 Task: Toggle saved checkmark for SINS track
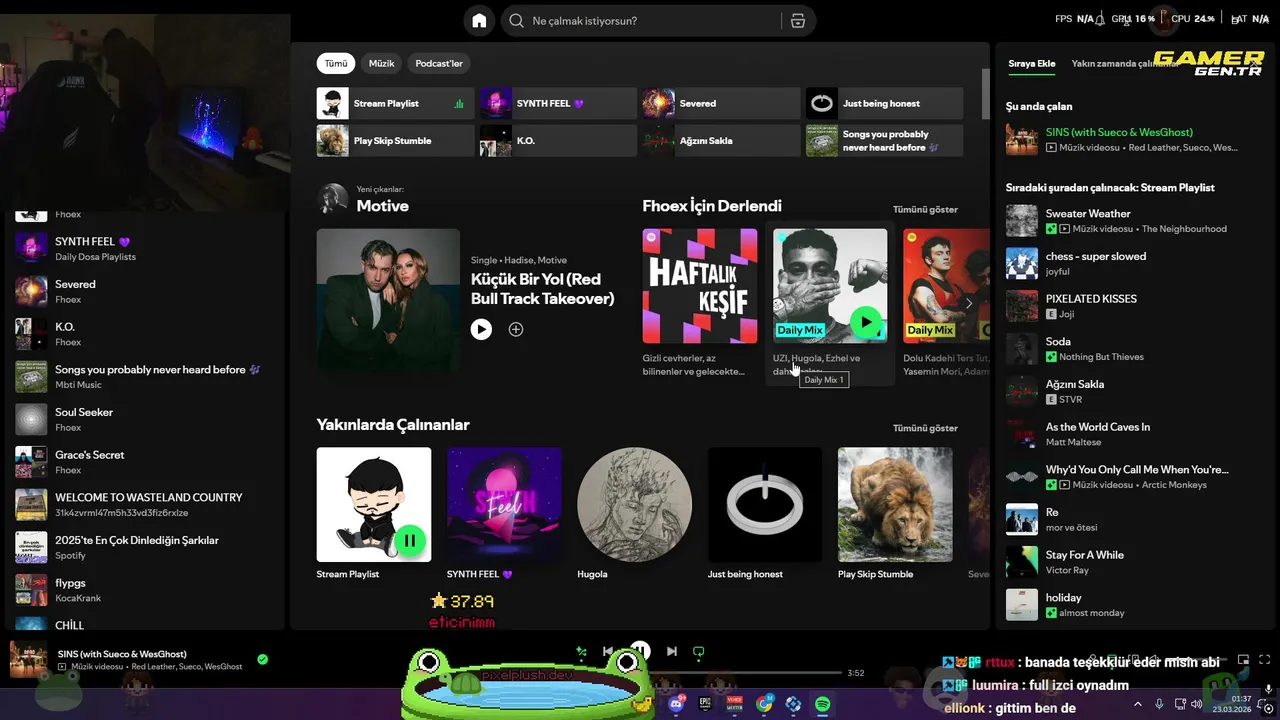click(262, 659)
